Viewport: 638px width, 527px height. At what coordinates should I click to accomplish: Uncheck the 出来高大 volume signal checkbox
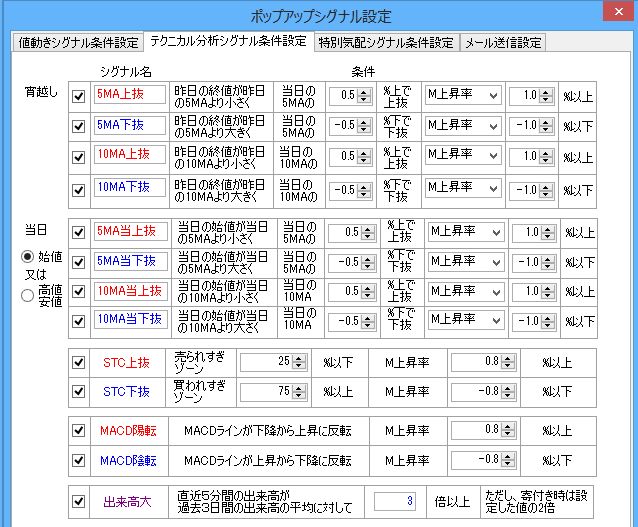79,501
